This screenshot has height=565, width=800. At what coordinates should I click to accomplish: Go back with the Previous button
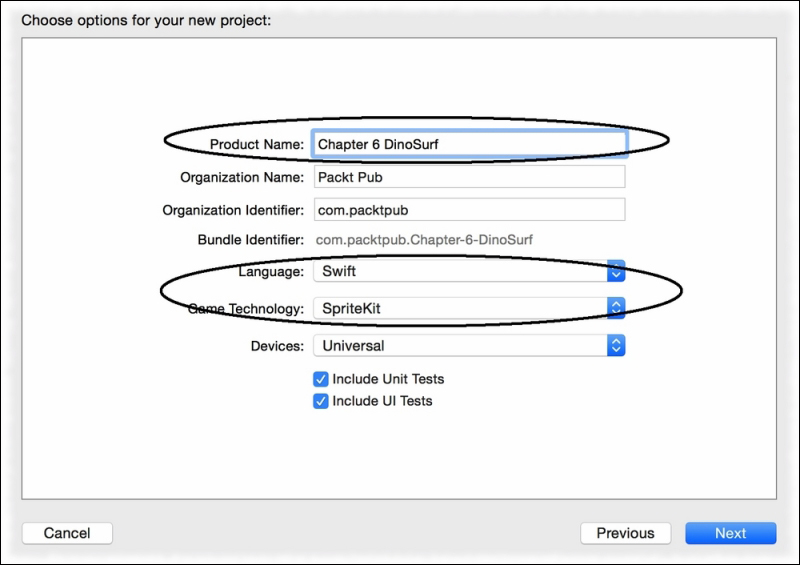tap(626, 533)
